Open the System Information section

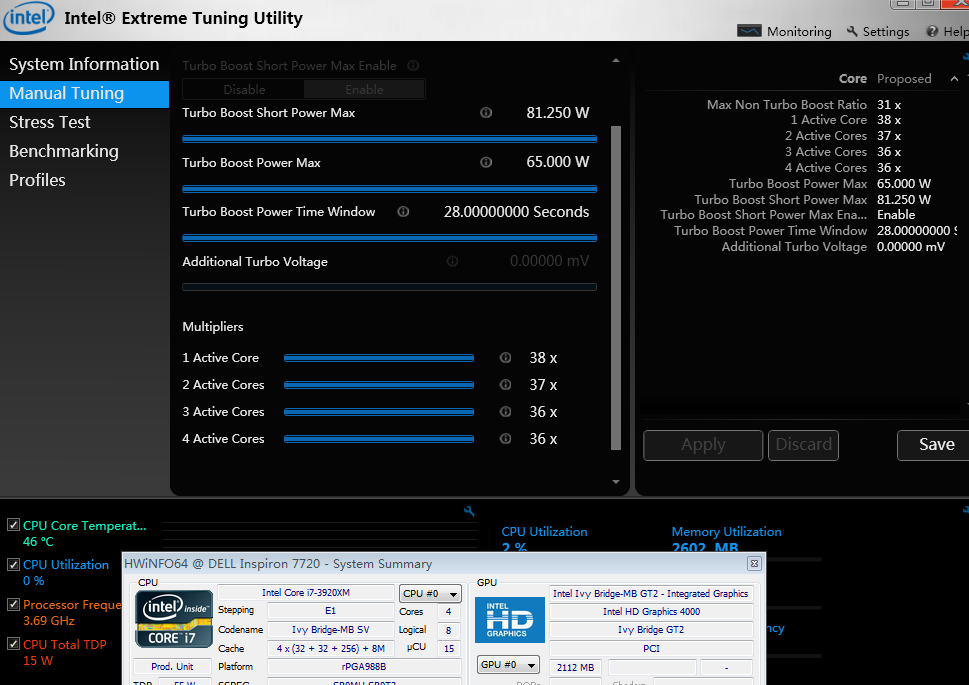84,64
